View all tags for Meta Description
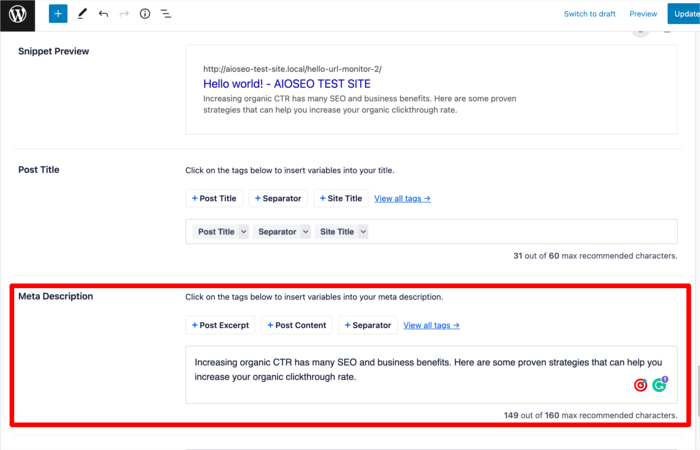This screenshot has width=700, height=450. [431, 325]
